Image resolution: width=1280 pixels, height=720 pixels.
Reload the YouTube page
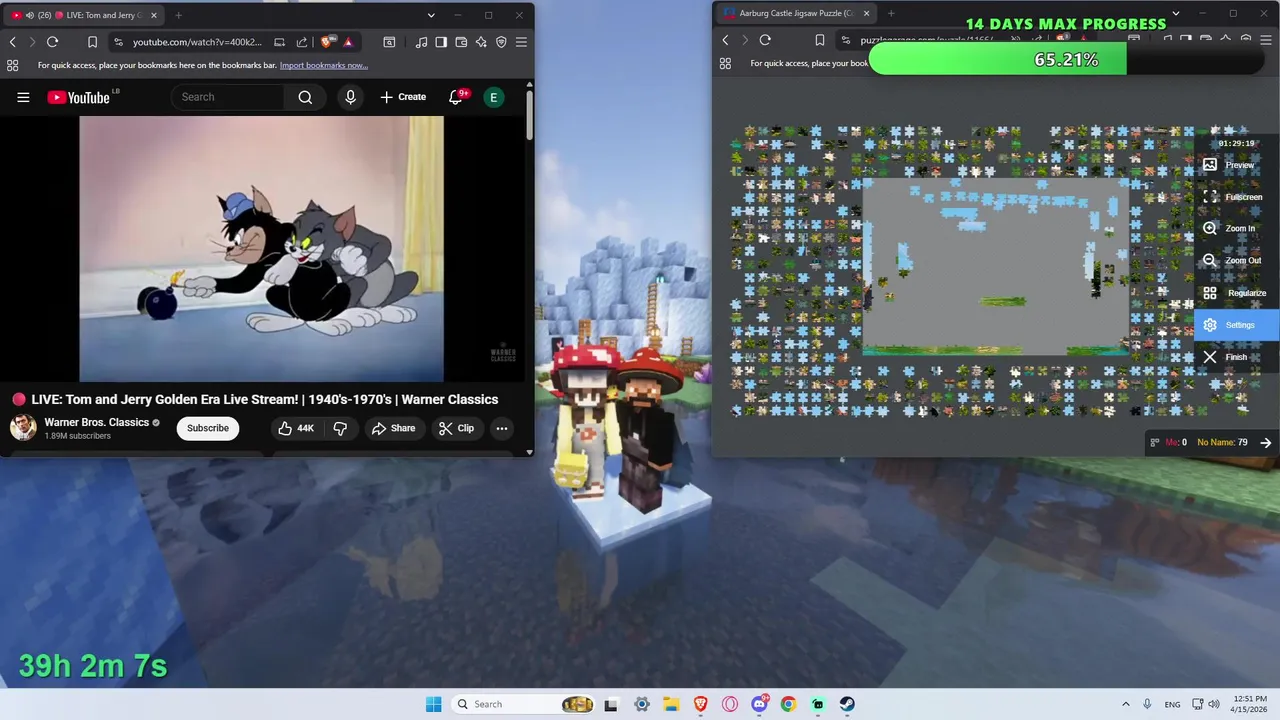(52, 42)
